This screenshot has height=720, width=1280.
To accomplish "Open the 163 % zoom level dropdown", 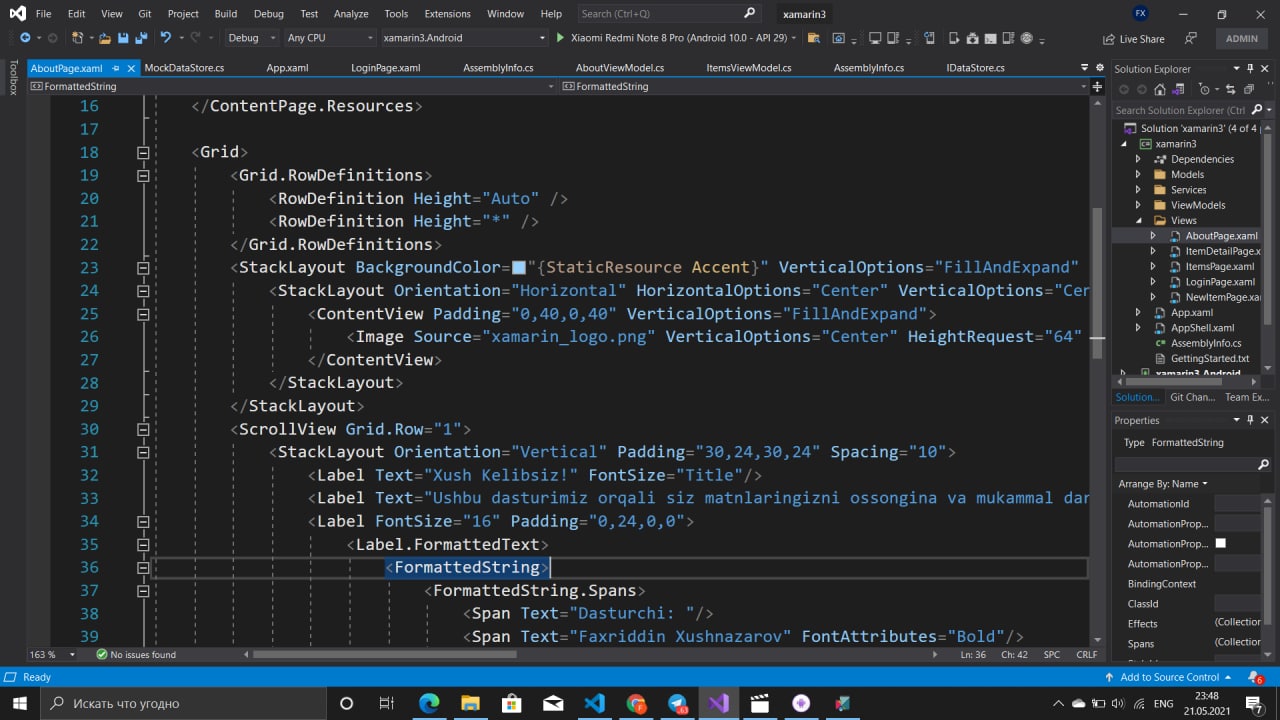I will point(53,654).
